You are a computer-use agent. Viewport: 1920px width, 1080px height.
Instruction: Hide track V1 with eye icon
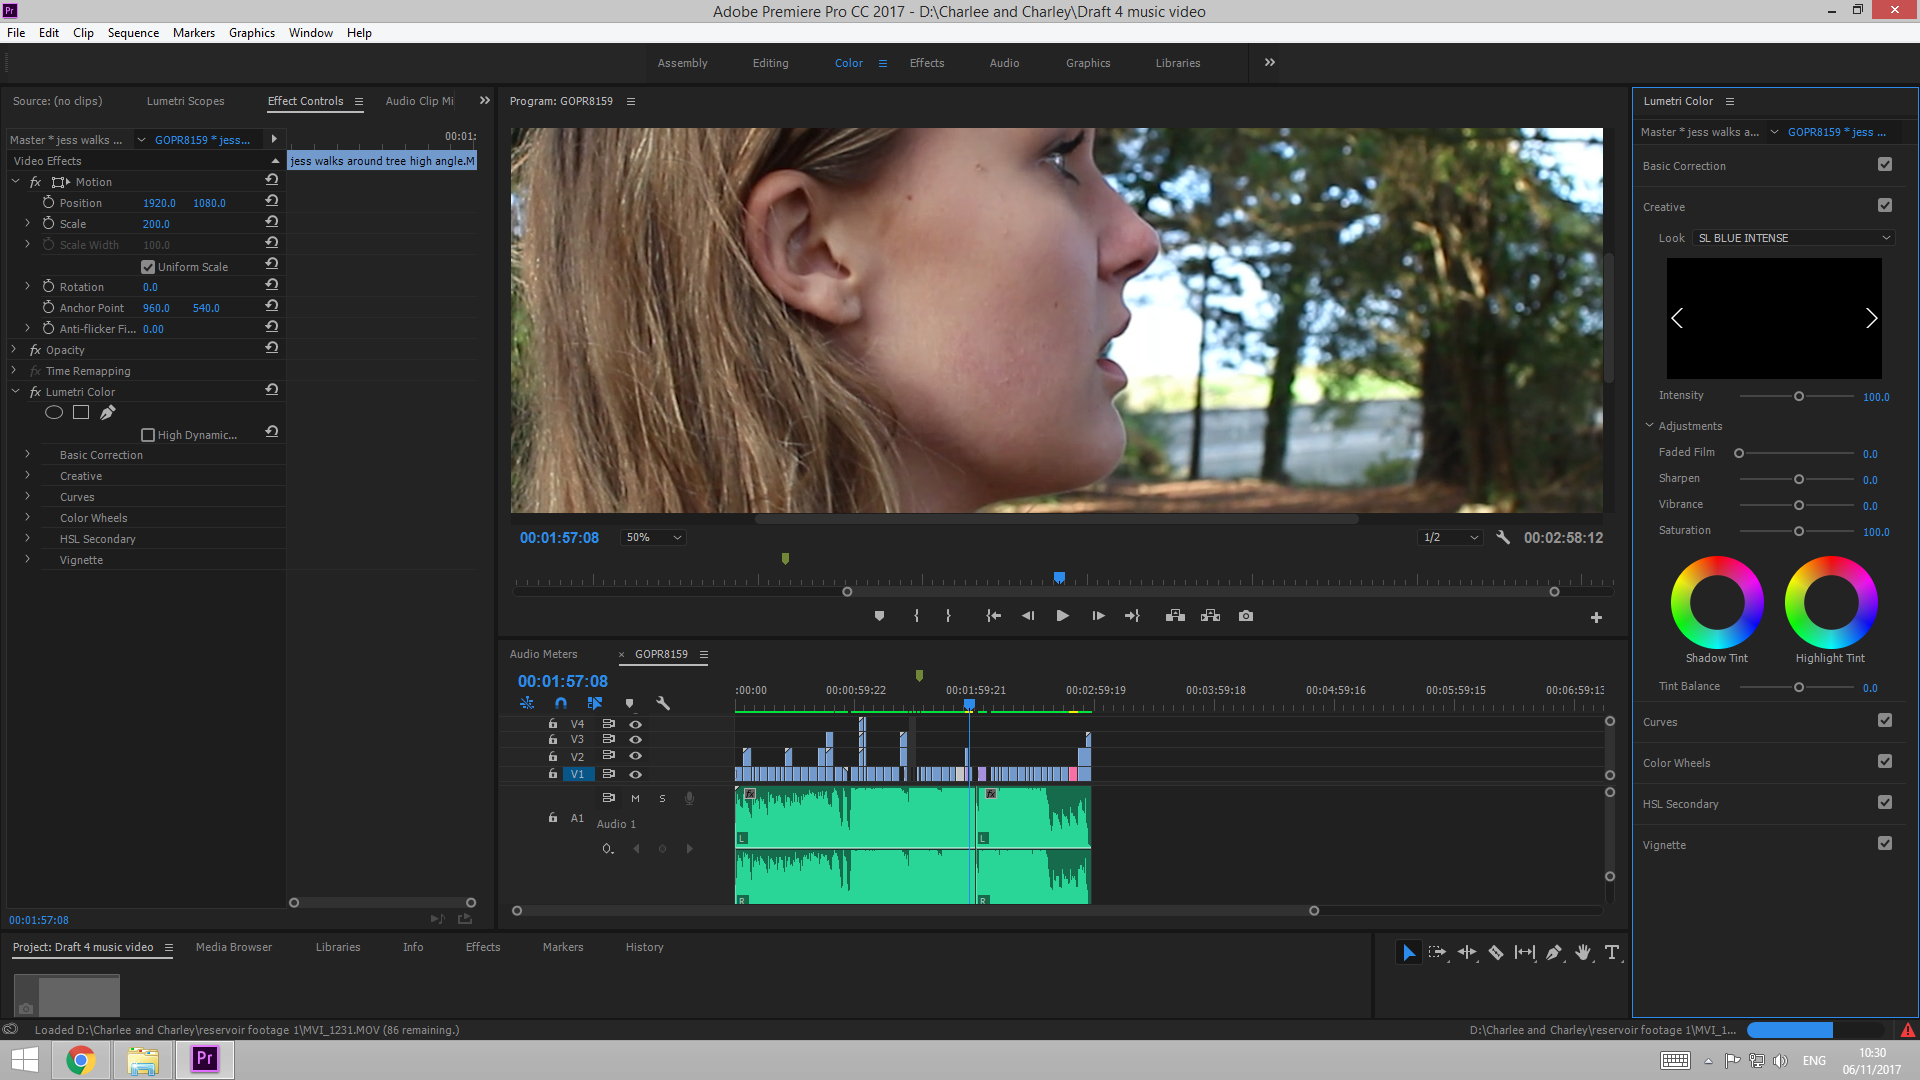(x=635, y=774)
